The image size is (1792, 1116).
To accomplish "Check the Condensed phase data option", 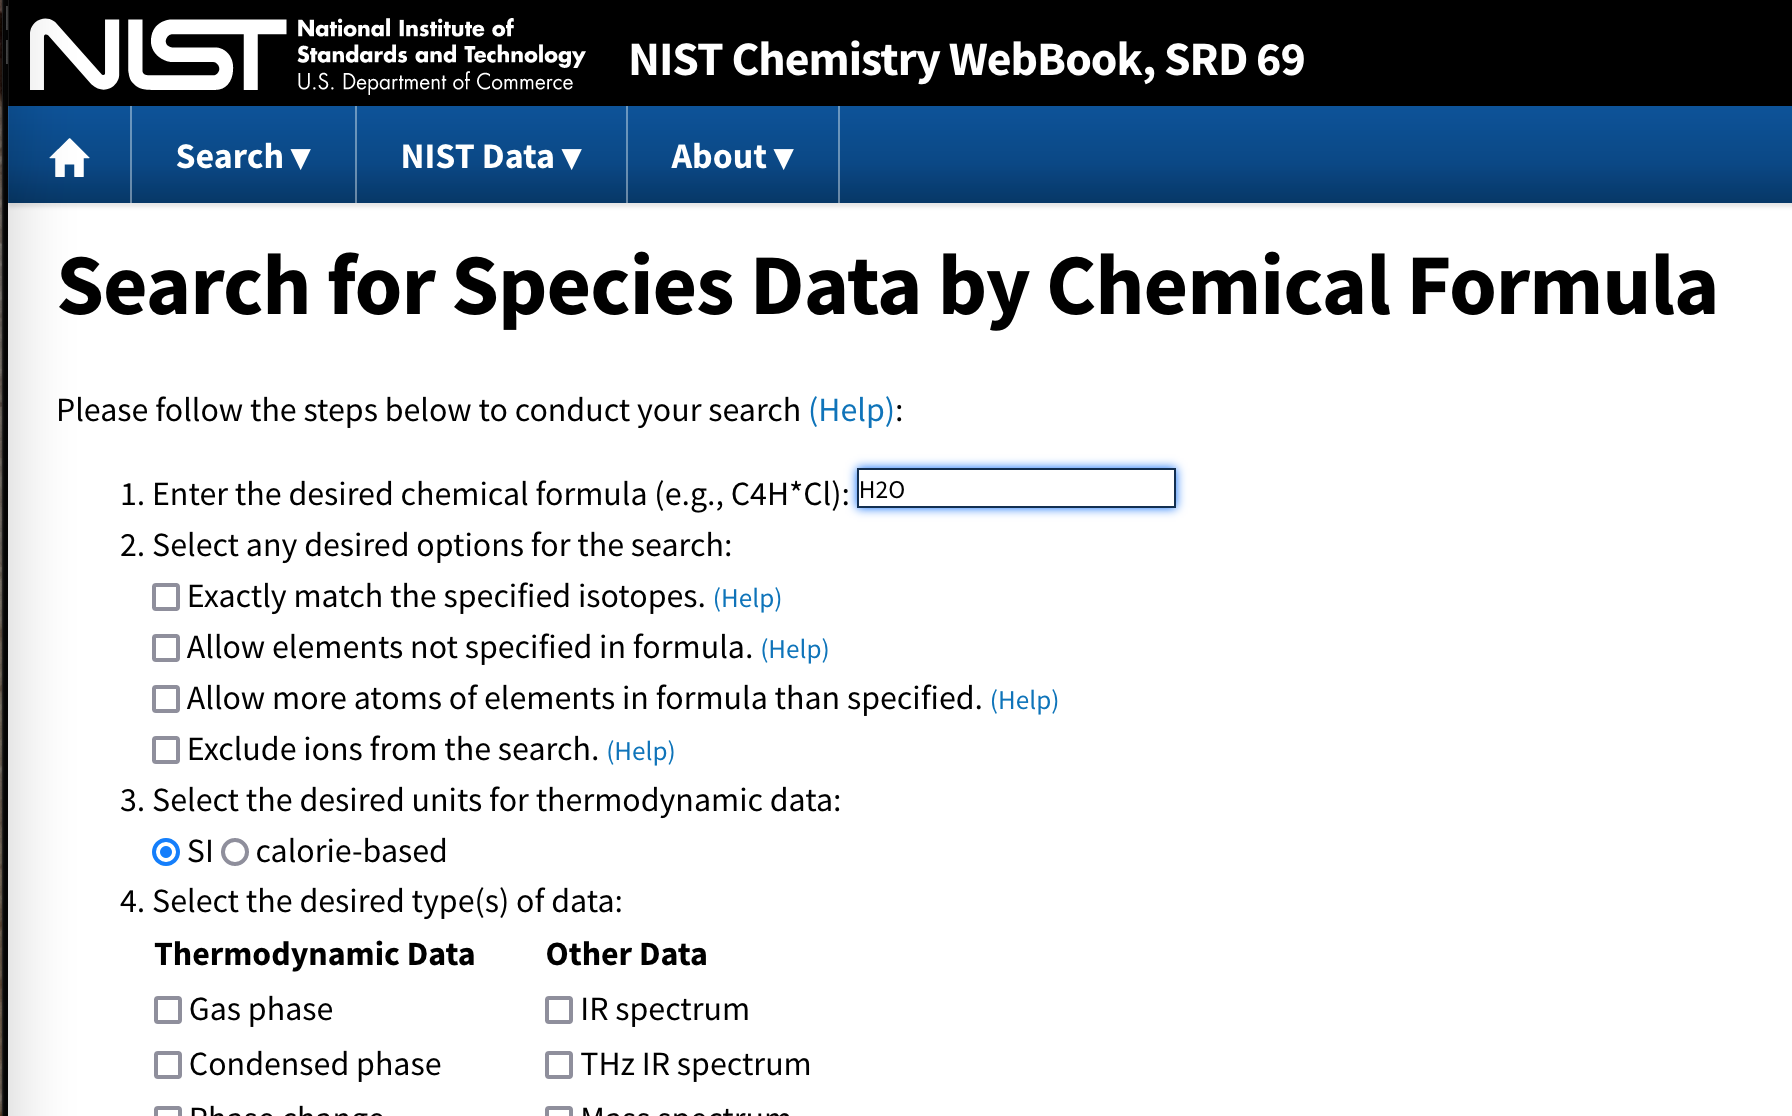I will coord(168,1065).
